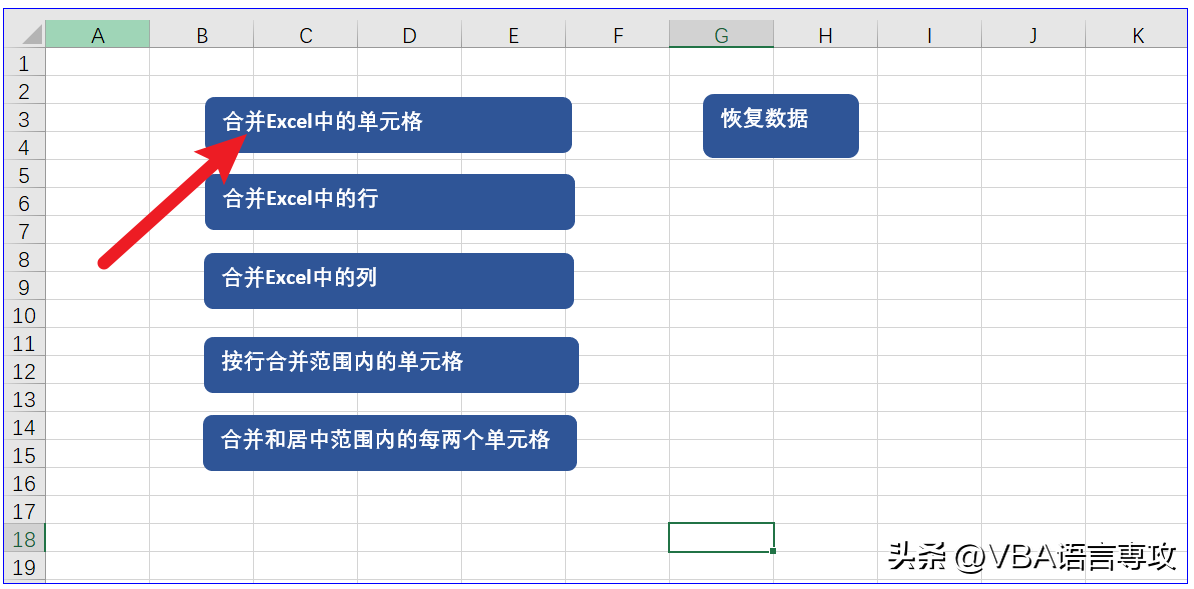Select row 13 header
1194x589 pixels.
click(25, 399)
